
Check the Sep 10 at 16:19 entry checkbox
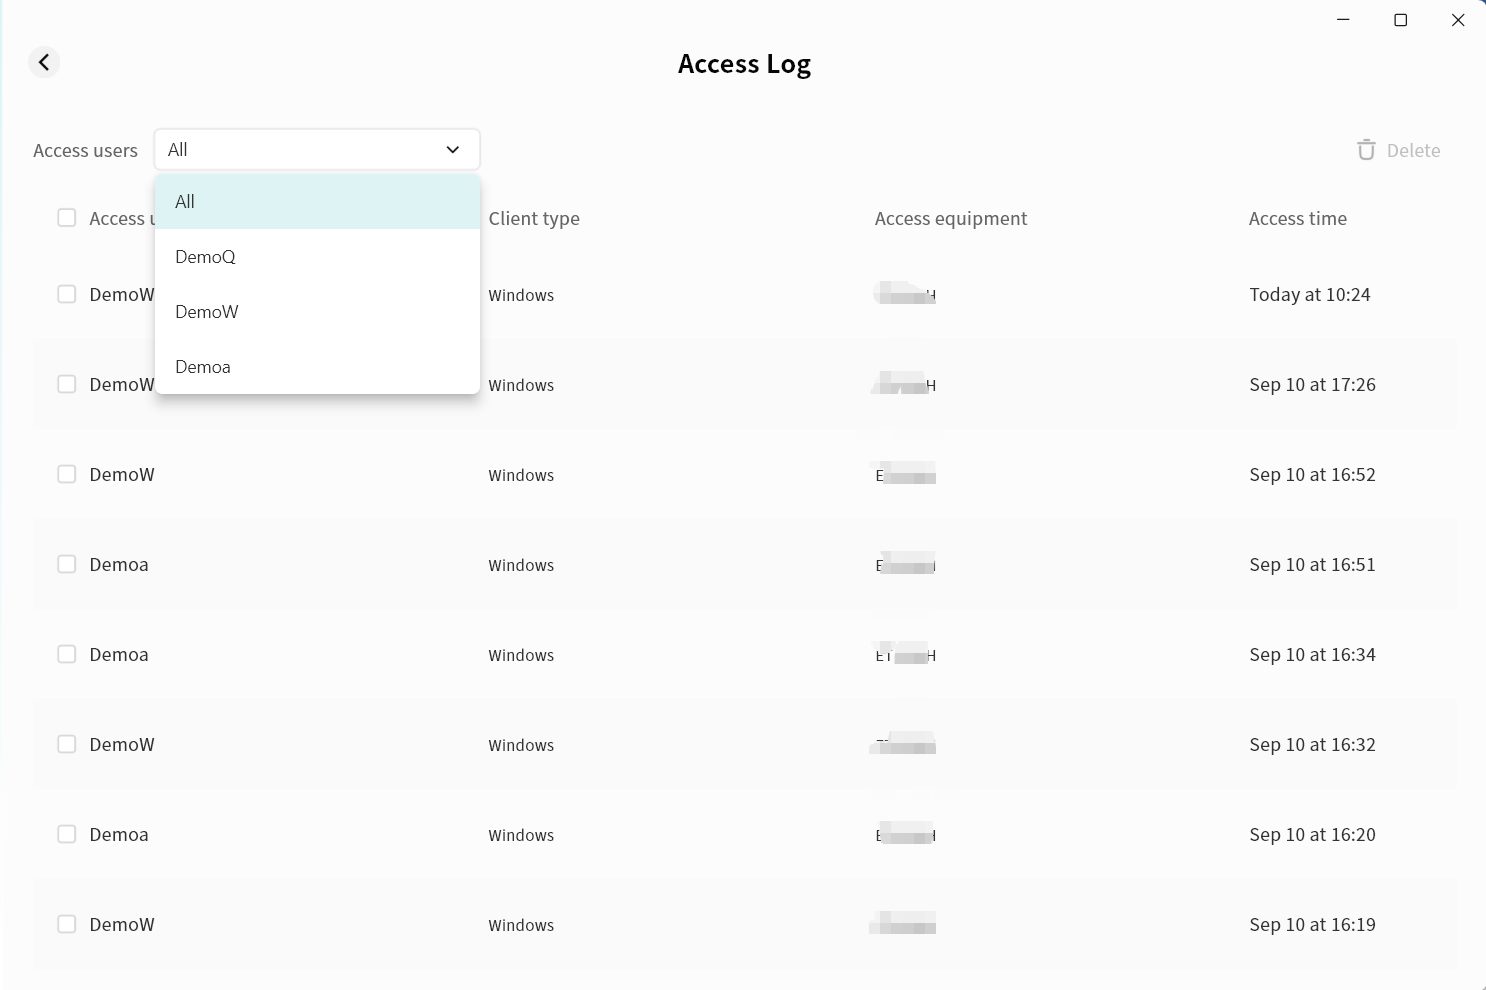(67, 924)
